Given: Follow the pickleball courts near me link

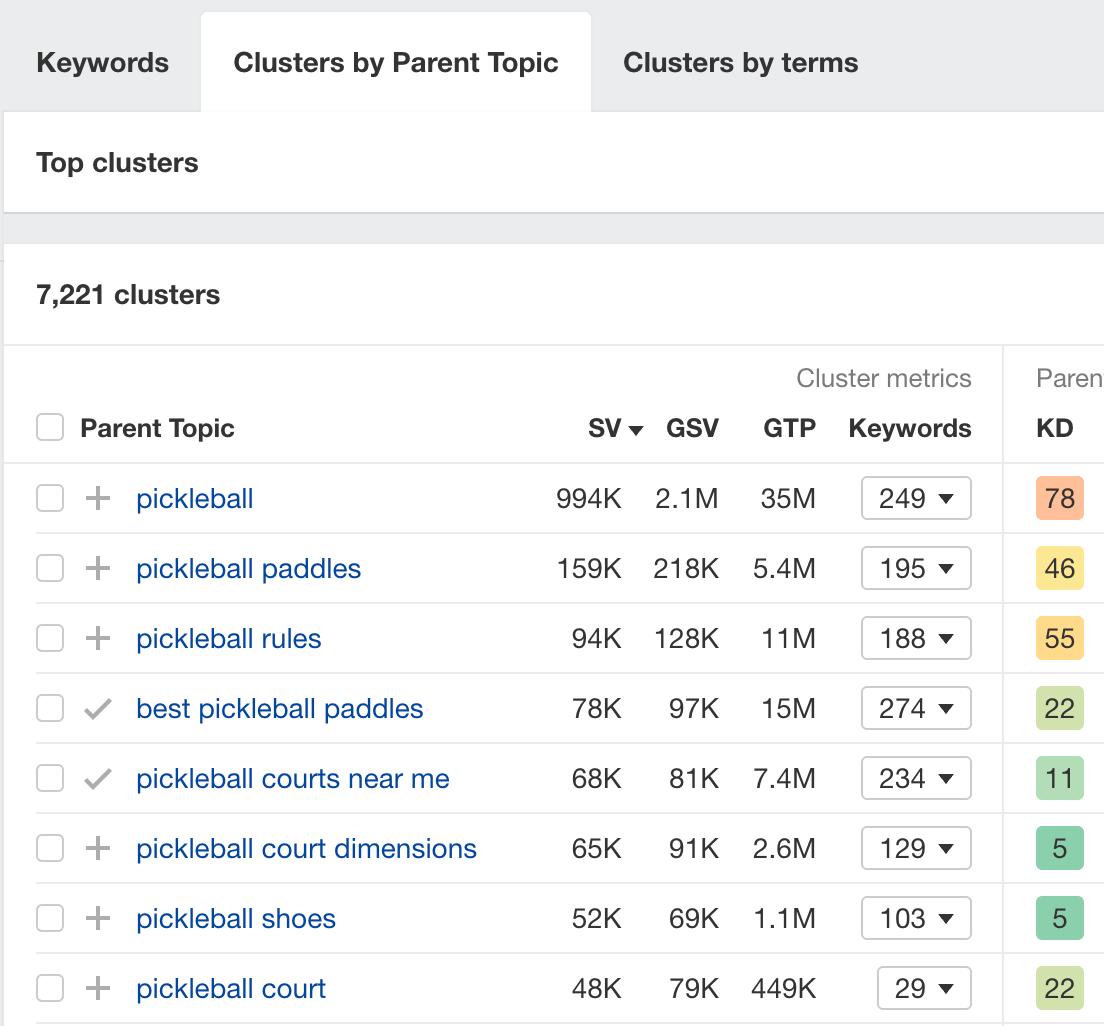Looking at the screenshot, I should 292,778.
